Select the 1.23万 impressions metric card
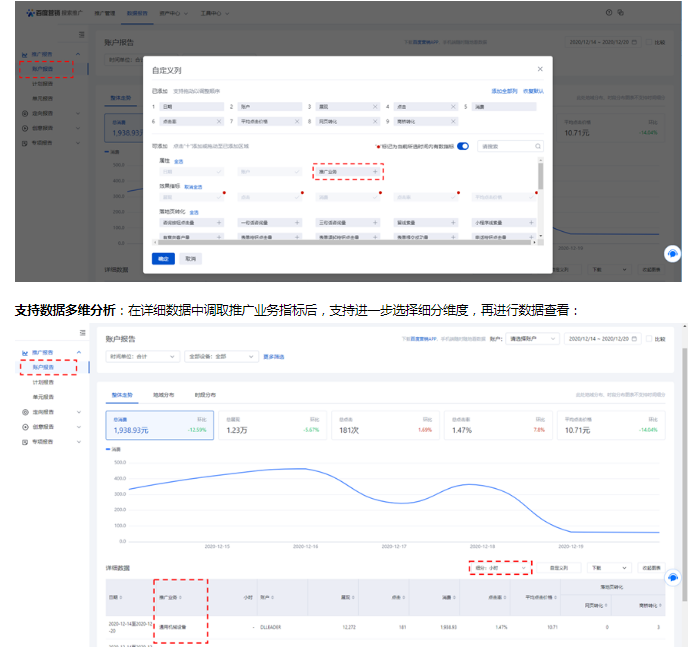Screen dimensions: 694x653 [273, 425]
